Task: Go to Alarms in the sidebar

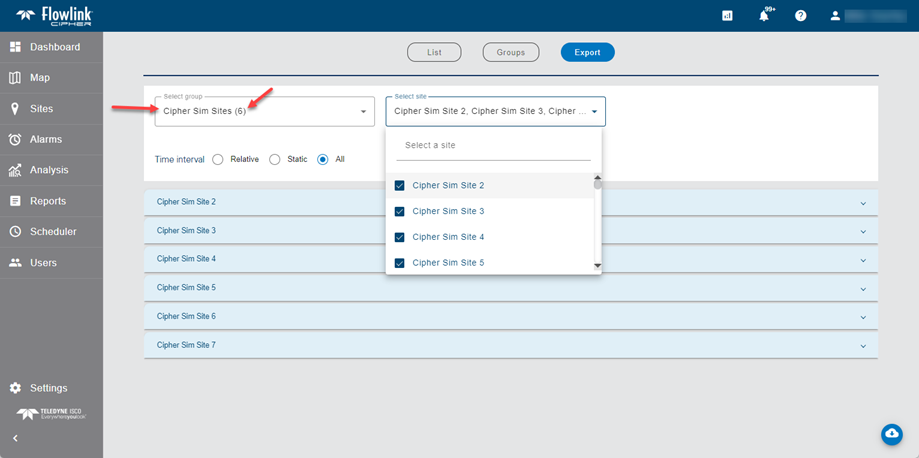Action: click(45, 139)
